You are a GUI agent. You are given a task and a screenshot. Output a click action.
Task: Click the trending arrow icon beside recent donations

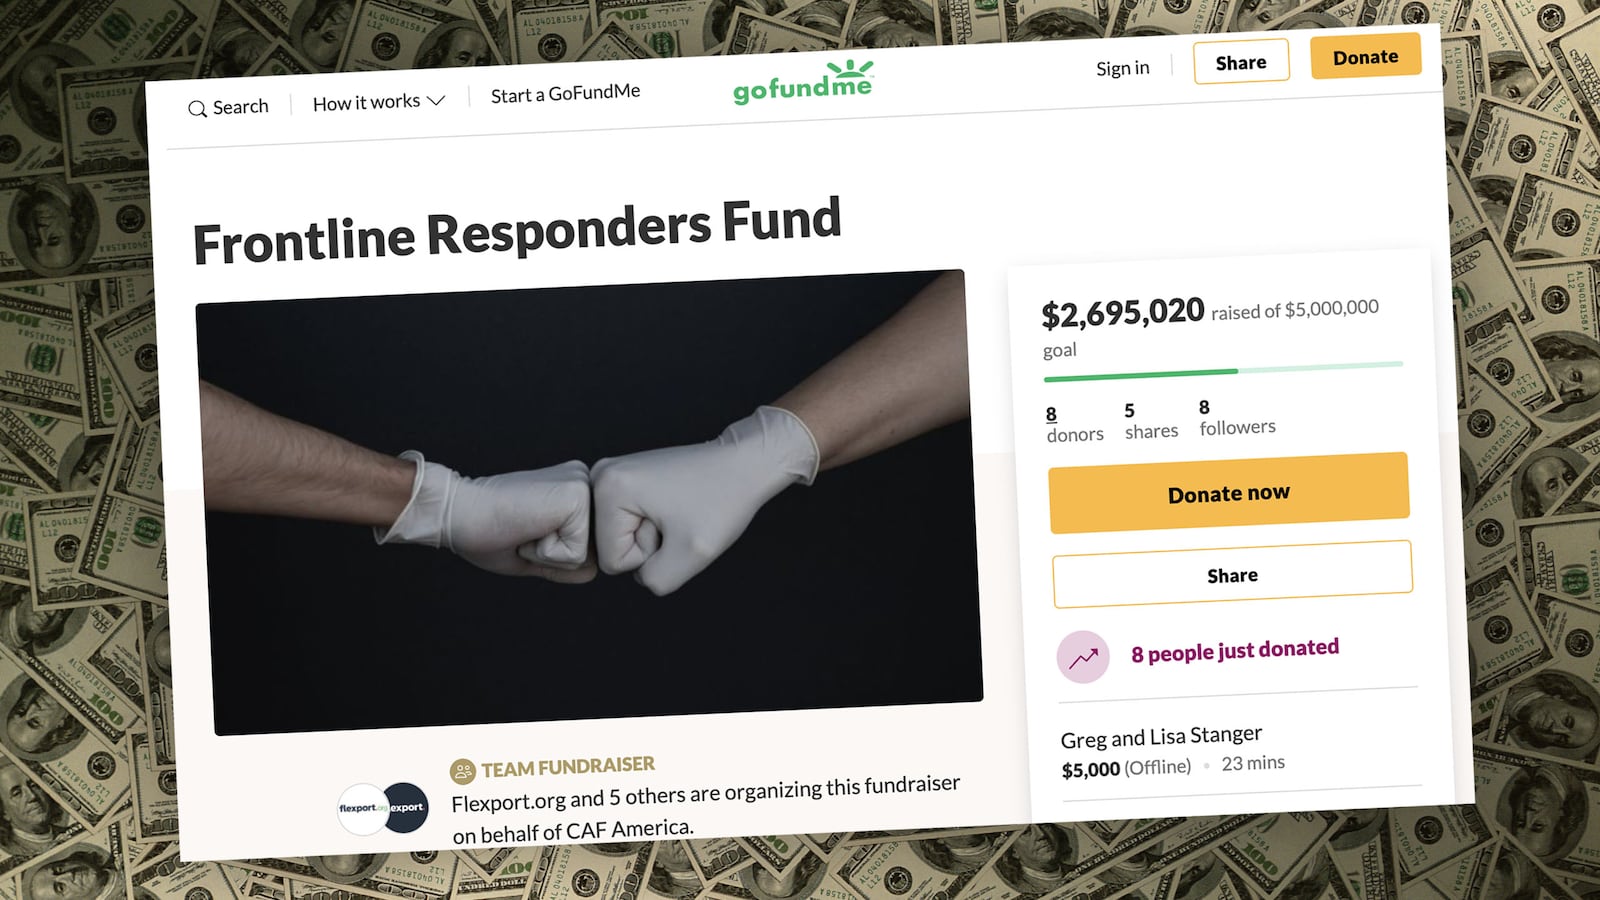[x=1083, y=658]
